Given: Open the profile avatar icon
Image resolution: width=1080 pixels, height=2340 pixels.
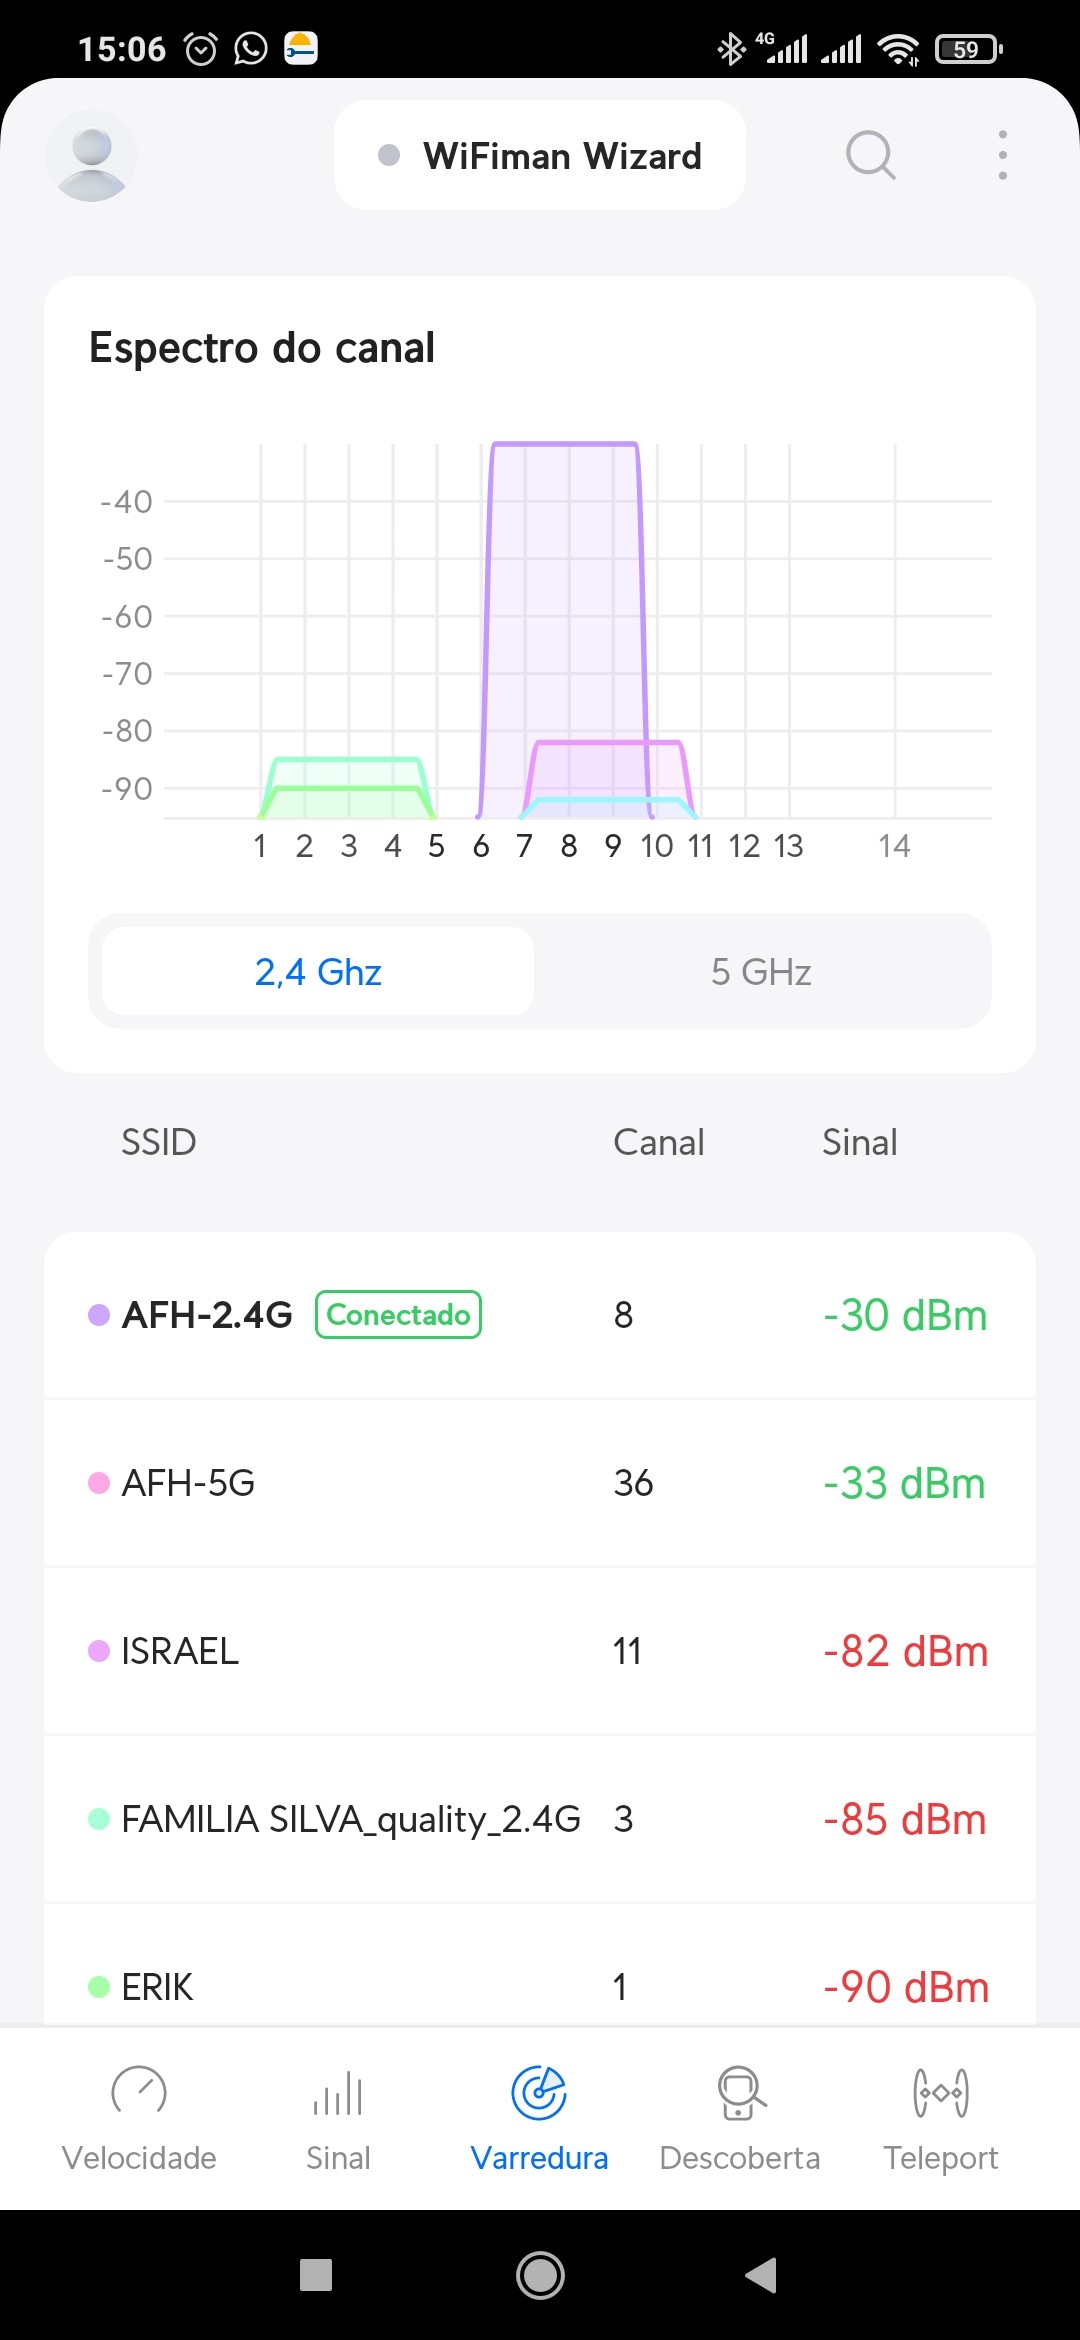Looking at the screenshot, I should [91, 155].
